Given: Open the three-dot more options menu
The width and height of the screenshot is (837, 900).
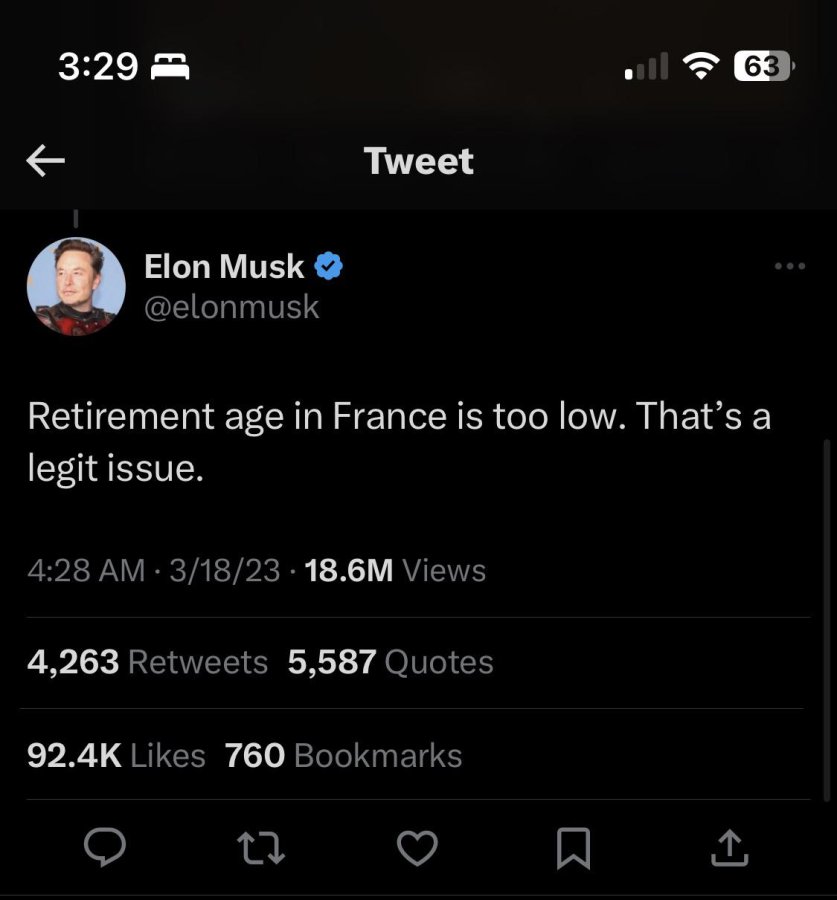Looking at the screenshot, I should tap(789, 266).
